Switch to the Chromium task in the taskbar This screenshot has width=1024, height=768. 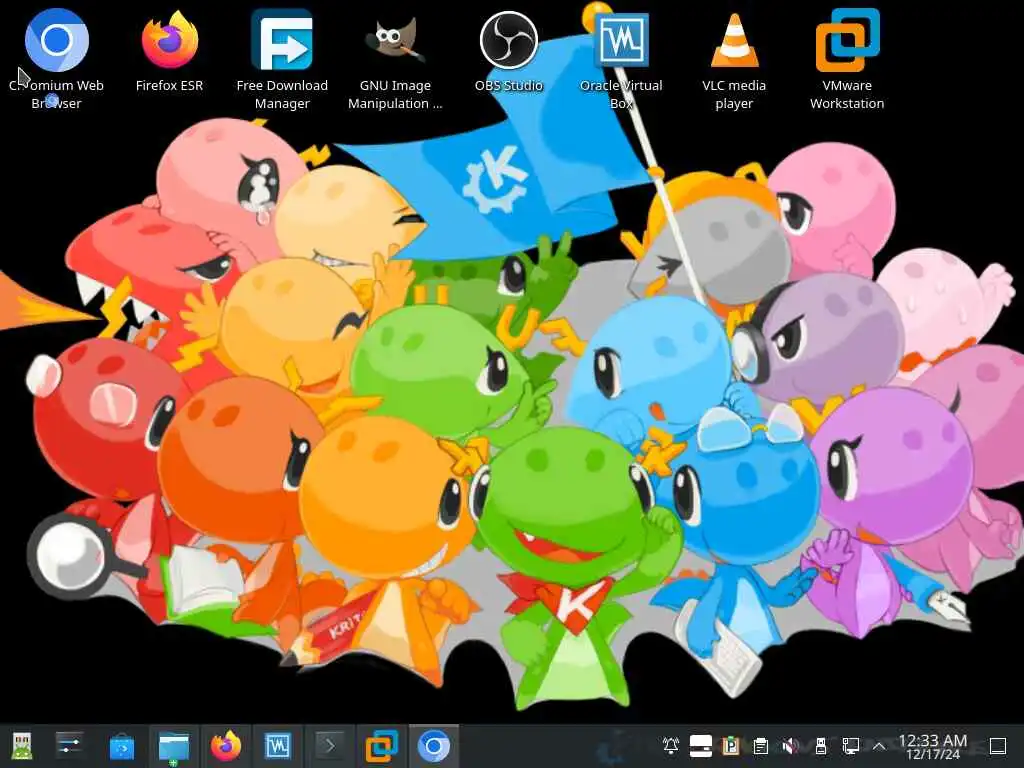(434, 746)
